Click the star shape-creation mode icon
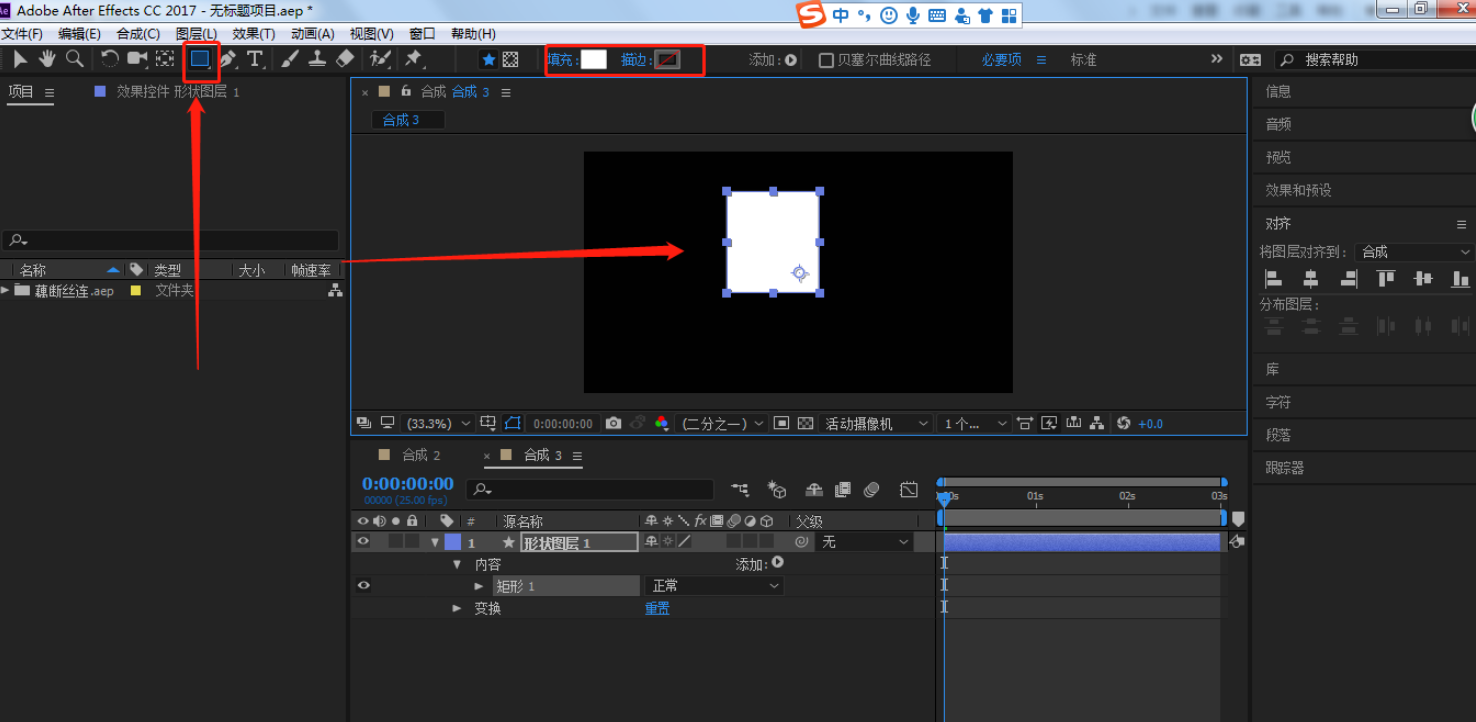The width and height of the screenshot is (1476, 722). 489,60
